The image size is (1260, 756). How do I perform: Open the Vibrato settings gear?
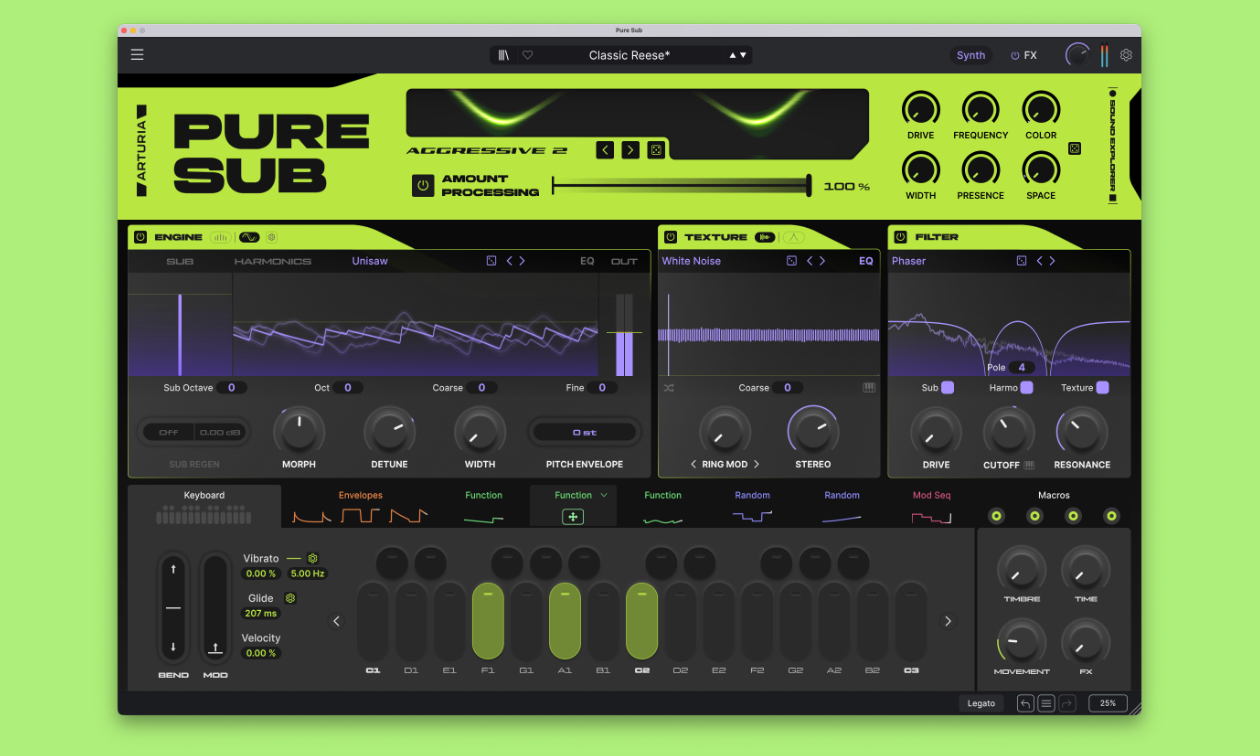(x=312, y=558)
